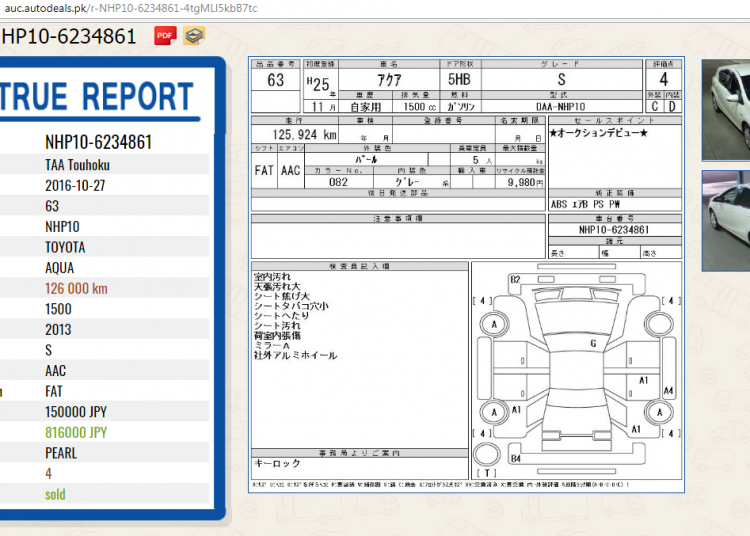
Task: Click the green sold status text
Action: 55,494
